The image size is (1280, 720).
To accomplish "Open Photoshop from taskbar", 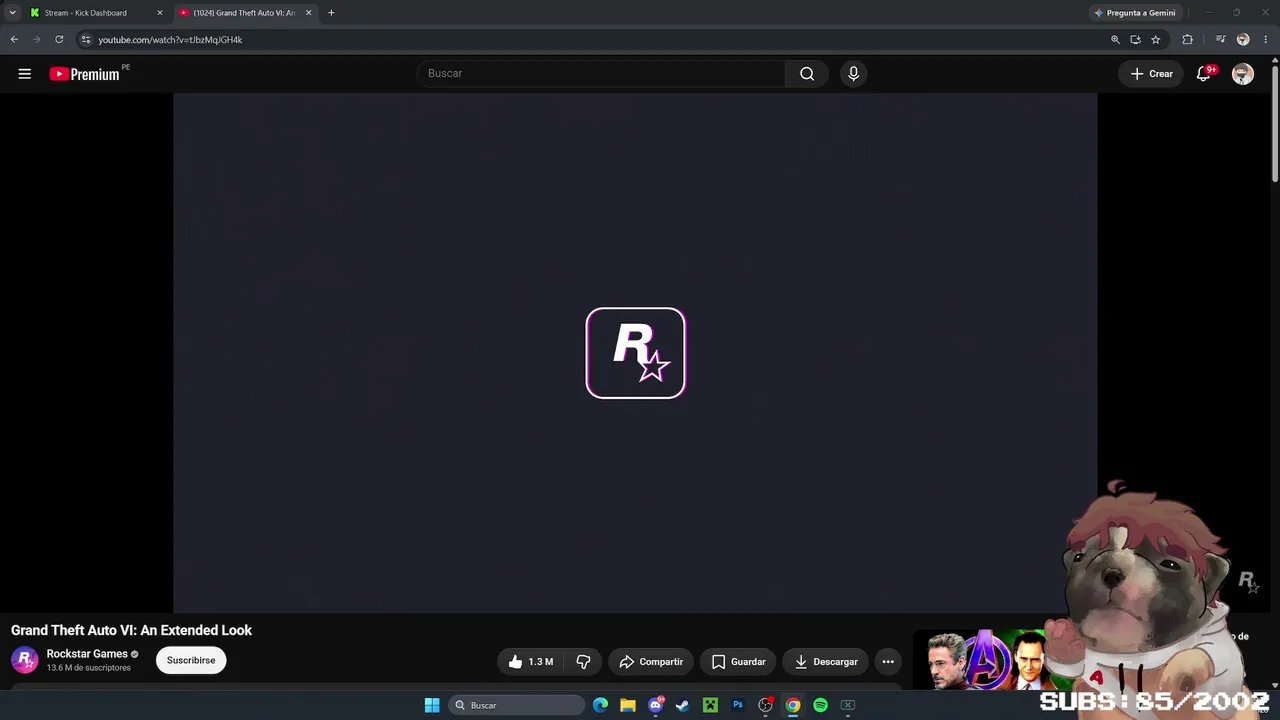I will click(x=738, y=705).
